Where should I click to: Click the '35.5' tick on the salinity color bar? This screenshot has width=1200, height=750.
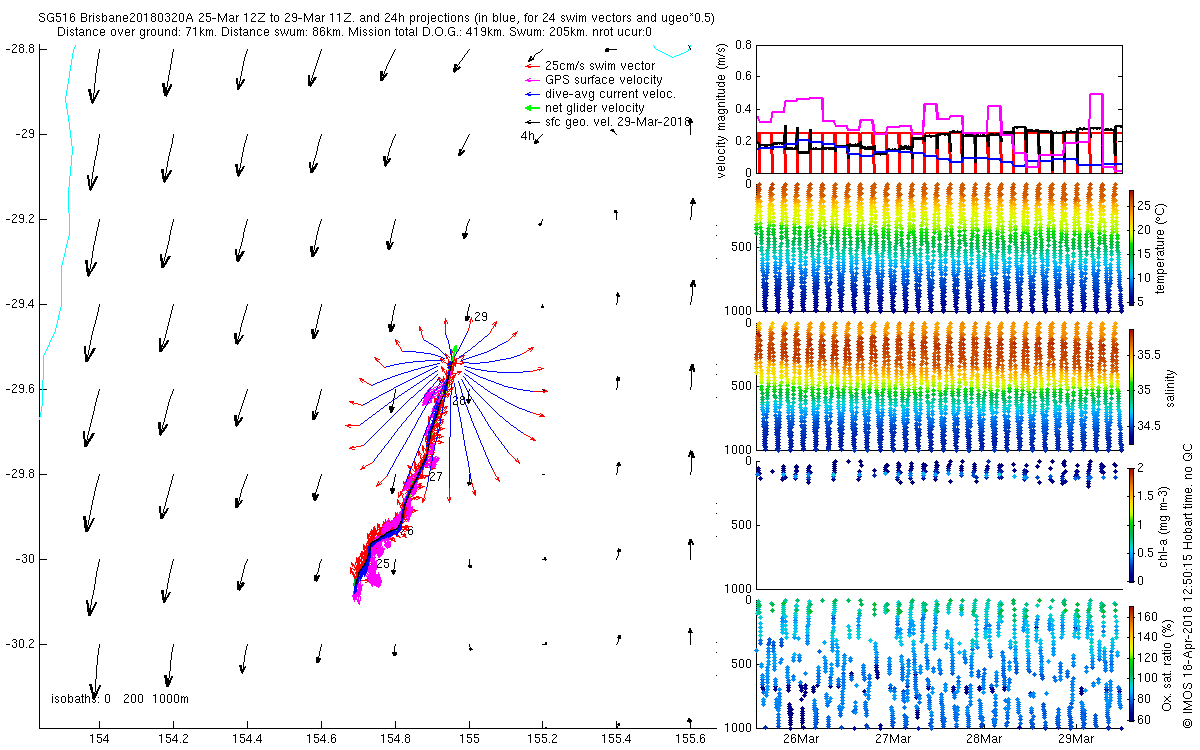1150,355
